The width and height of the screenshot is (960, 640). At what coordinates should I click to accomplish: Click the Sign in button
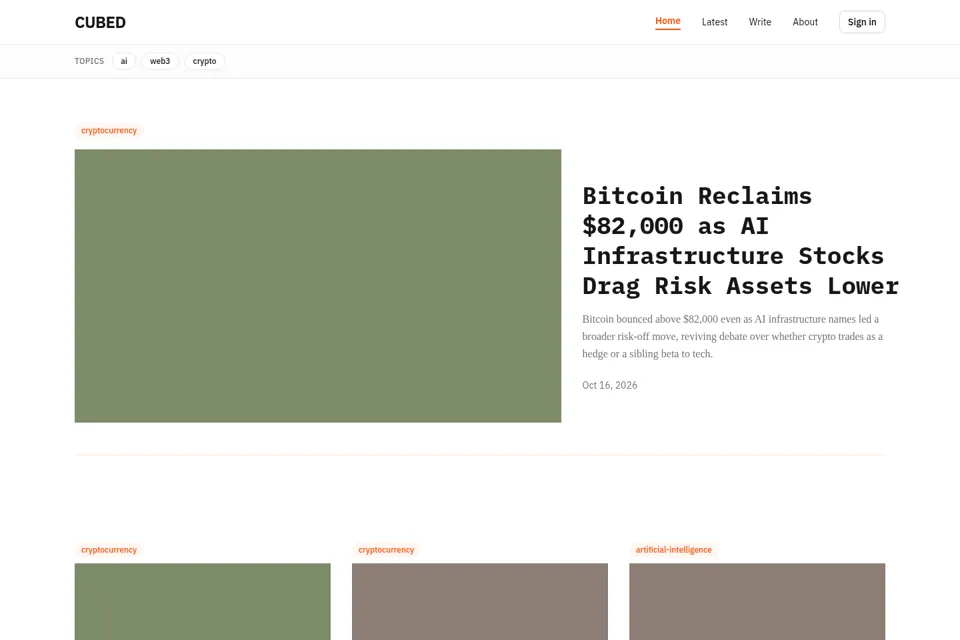861,22
